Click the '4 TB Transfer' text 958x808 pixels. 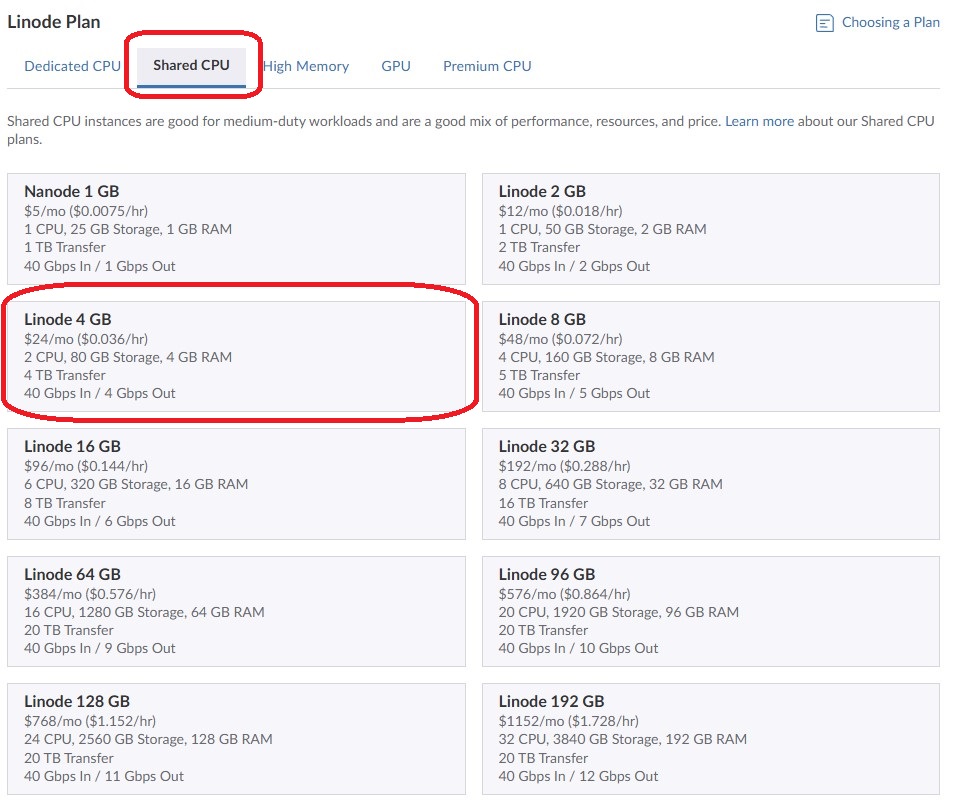pos(65,375)
